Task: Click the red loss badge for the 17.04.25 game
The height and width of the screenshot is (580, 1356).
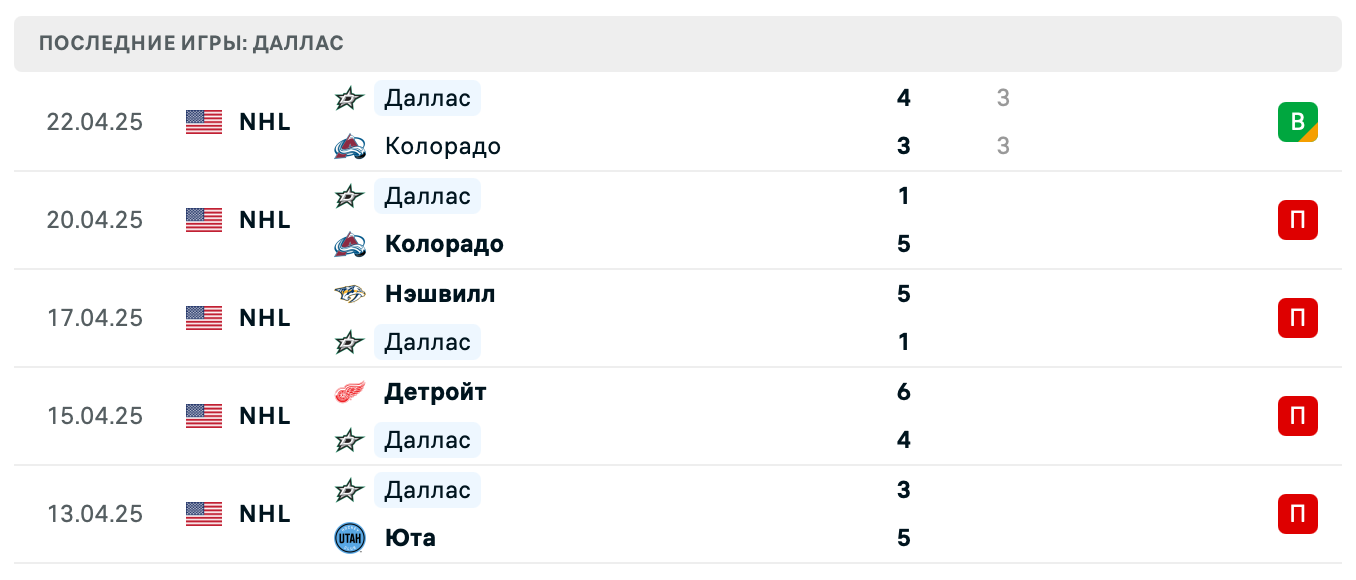Action: coord(1297,318)
